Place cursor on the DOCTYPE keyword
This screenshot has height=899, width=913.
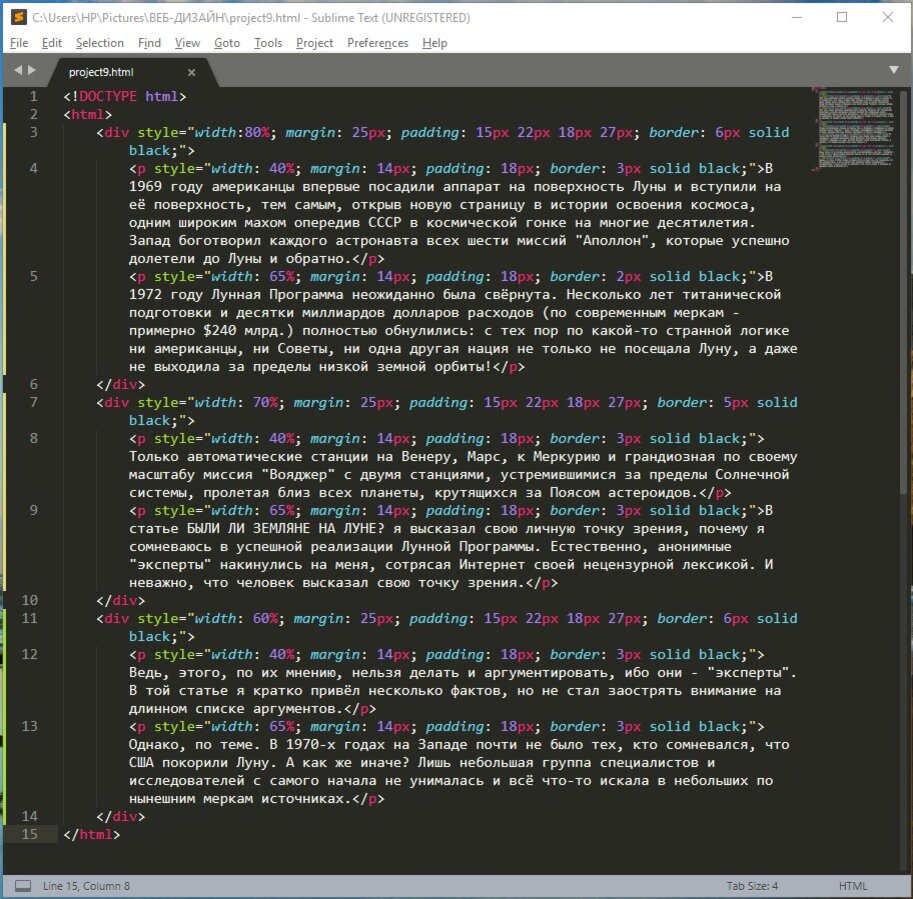point(108,96)
